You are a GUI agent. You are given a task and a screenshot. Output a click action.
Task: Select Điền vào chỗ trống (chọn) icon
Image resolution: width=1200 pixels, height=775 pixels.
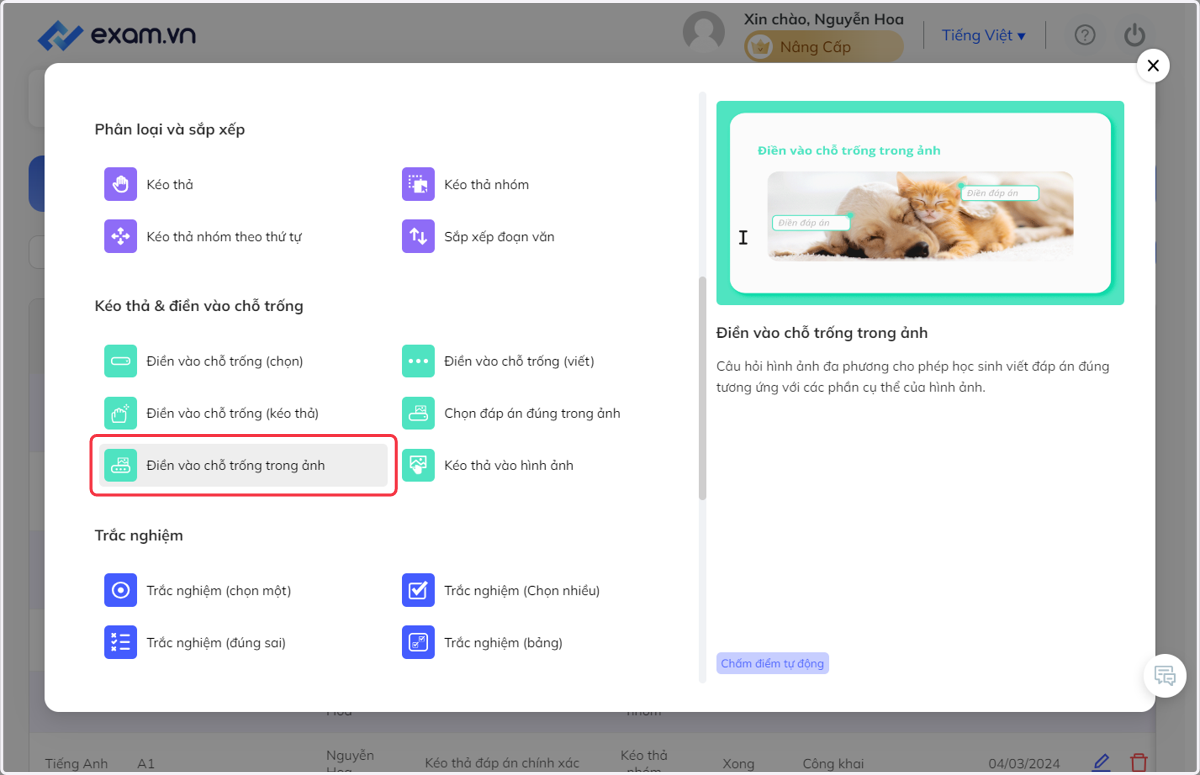coord(120,360)
